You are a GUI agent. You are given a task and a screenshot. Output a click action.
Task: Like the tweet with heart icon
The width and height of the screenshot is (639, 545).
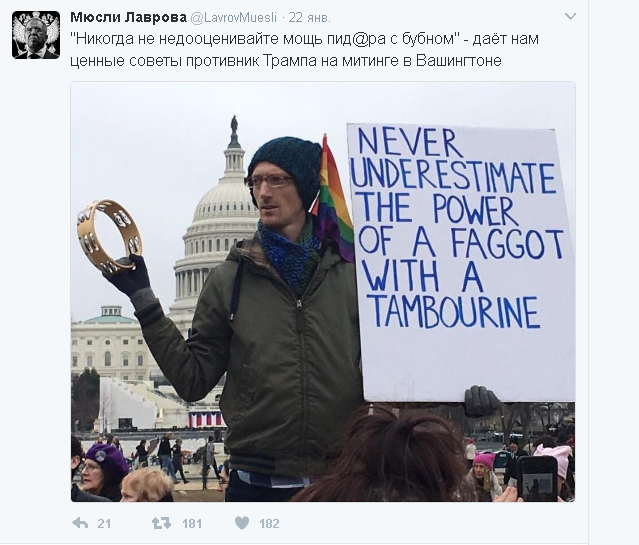[242, 523]
